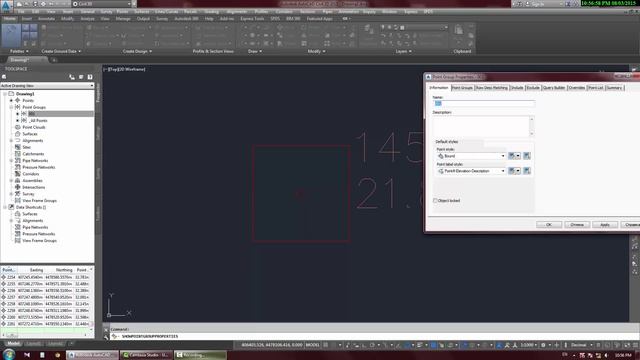Click the Description text area
The width and height of the screenshot is (640, 360).
pyautogui.click(x=481, y=126)
